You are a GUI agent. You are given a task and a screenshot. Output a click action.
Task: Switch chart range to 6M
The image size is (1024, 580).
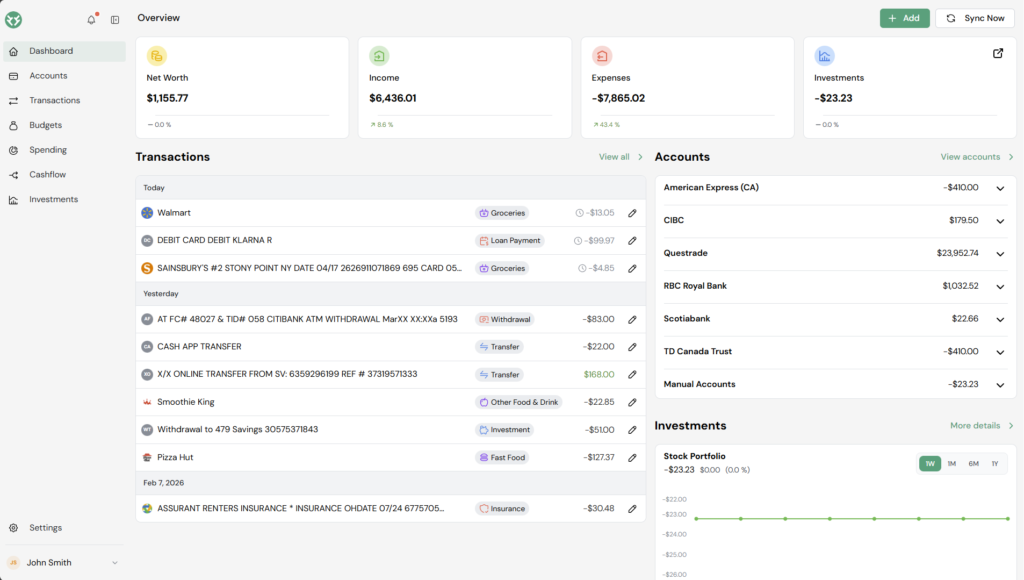973,464
